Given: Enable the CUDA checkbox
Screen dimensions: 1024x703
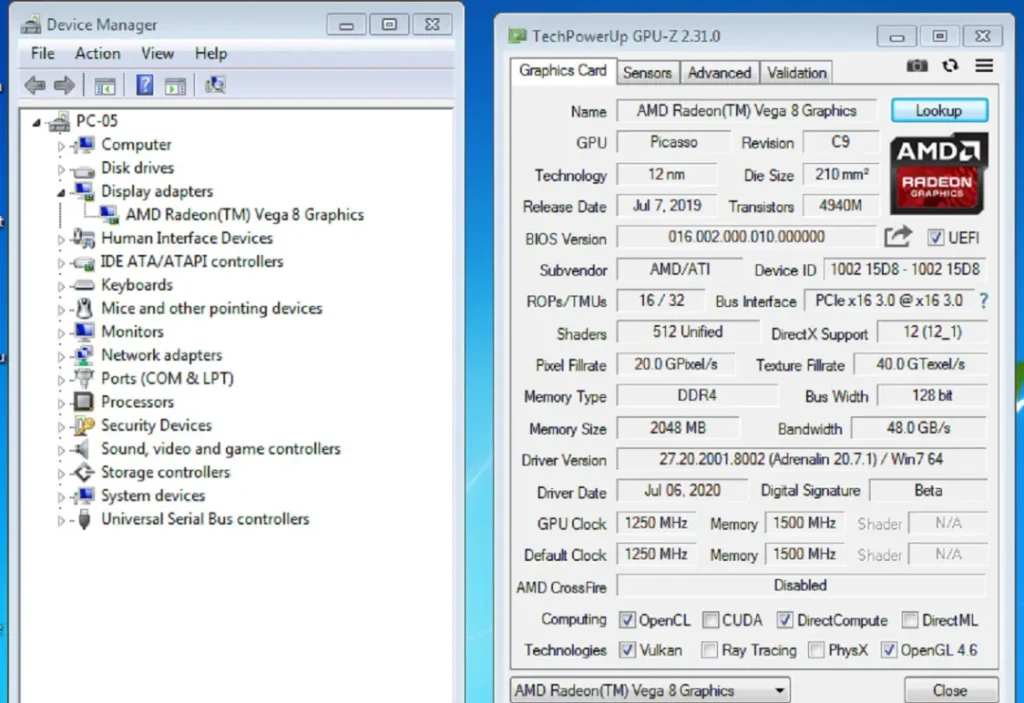Looking at the screenshot, I should point(711,620).
